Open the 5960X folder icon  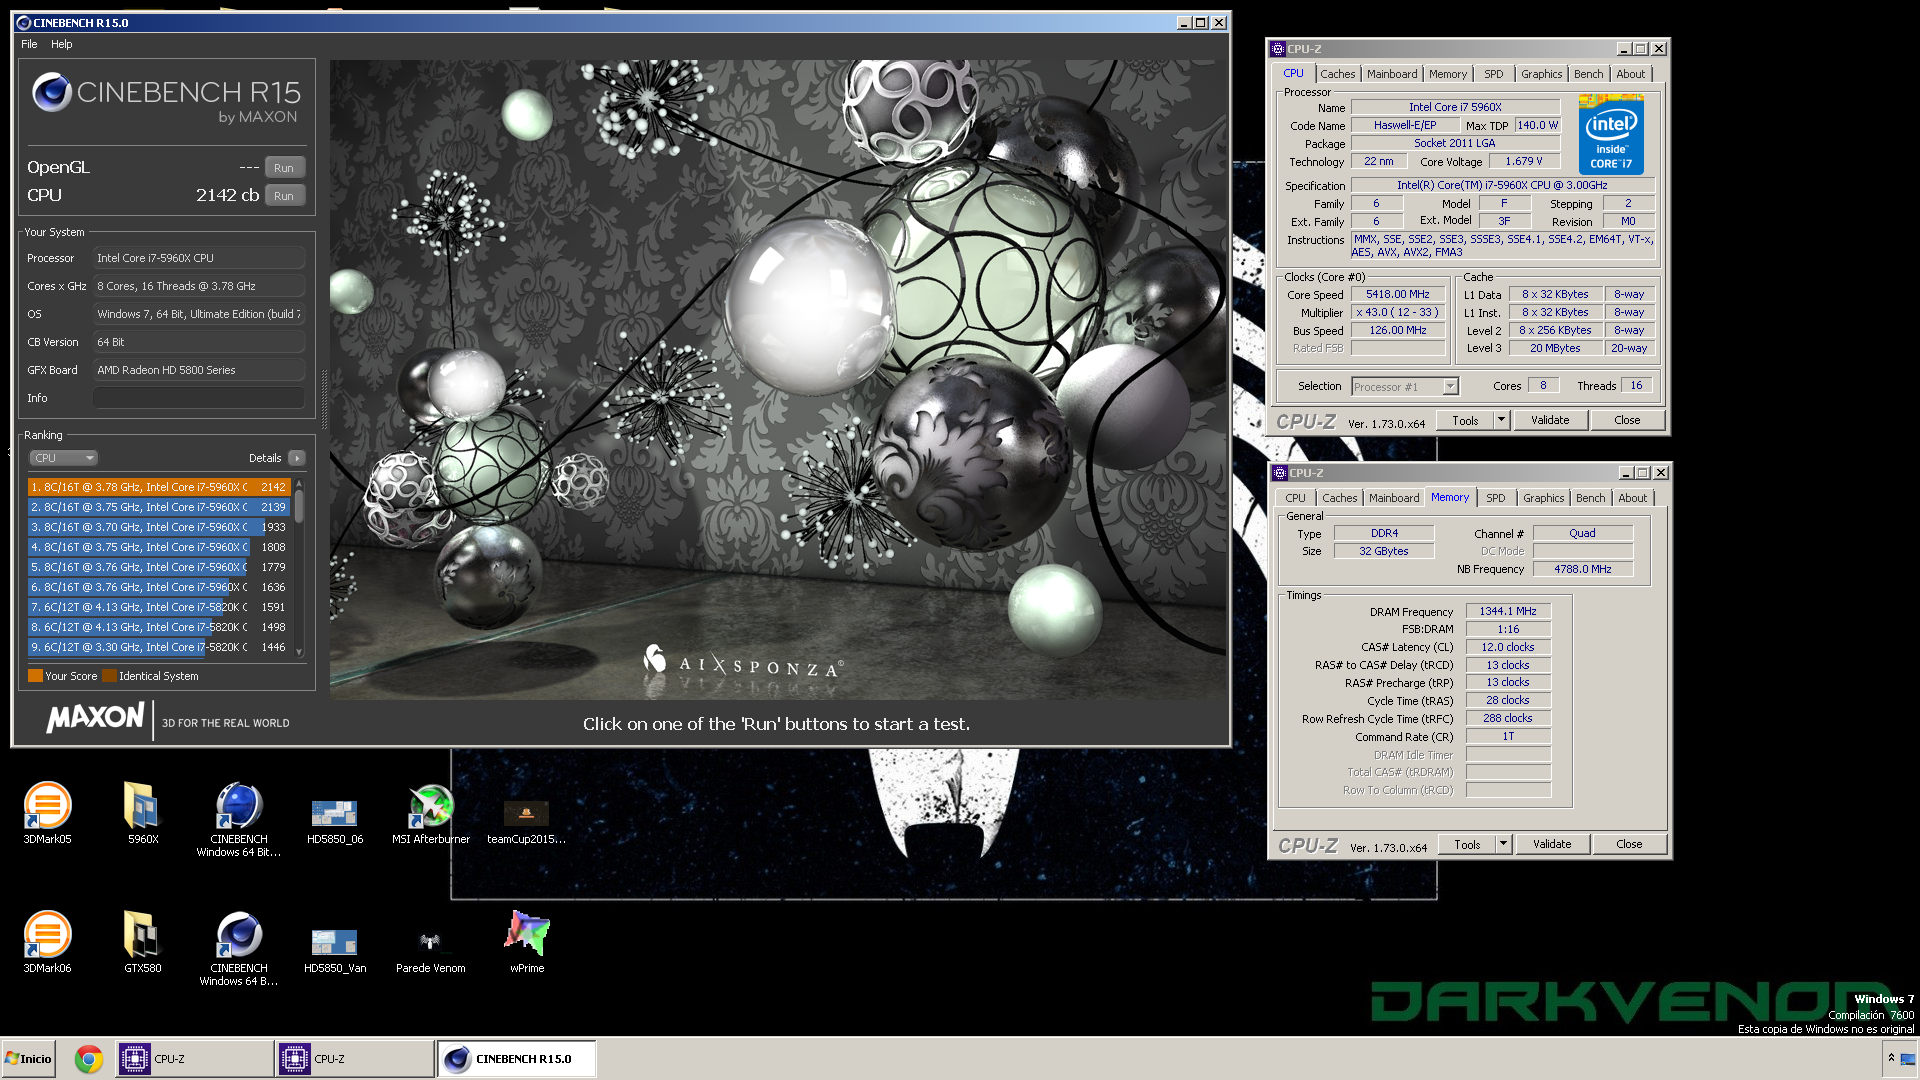pyautogui.click(x=143, y=813)
